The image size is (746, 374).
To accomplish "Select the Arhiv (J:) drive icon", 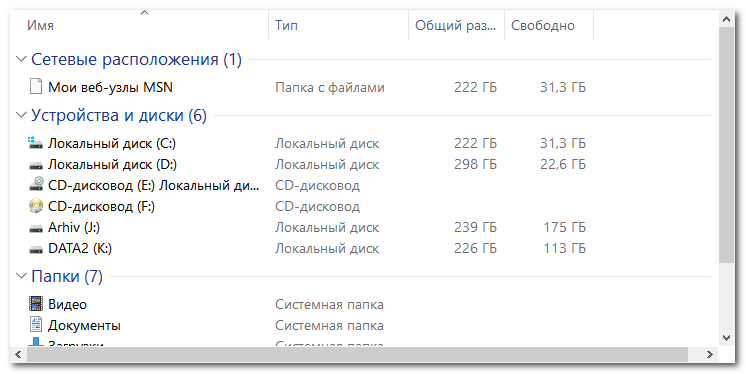I will (36, 228).
